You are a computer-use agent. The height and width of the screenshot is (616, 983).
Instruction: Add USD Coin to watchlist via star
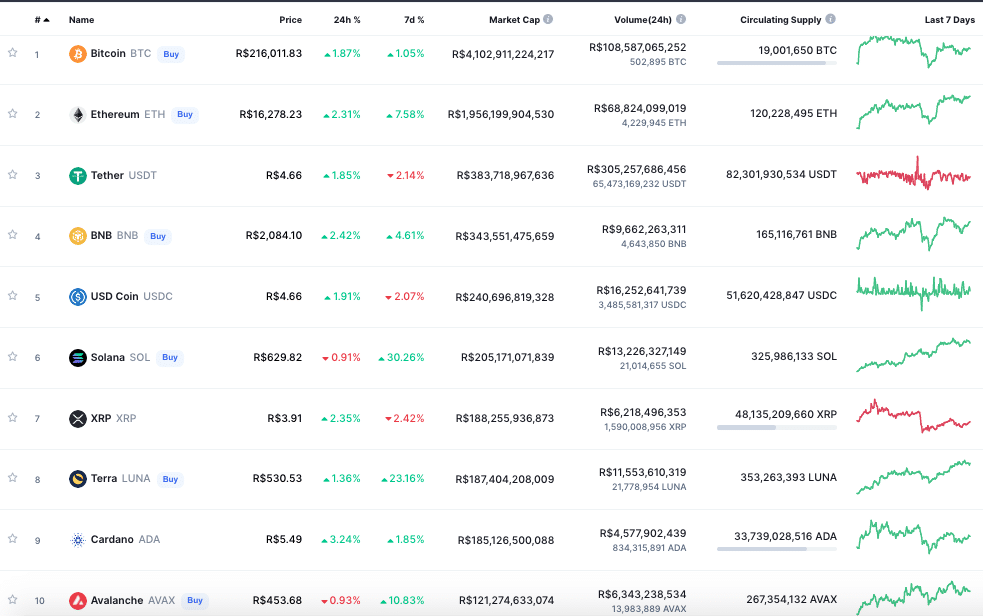pos(13,295)
